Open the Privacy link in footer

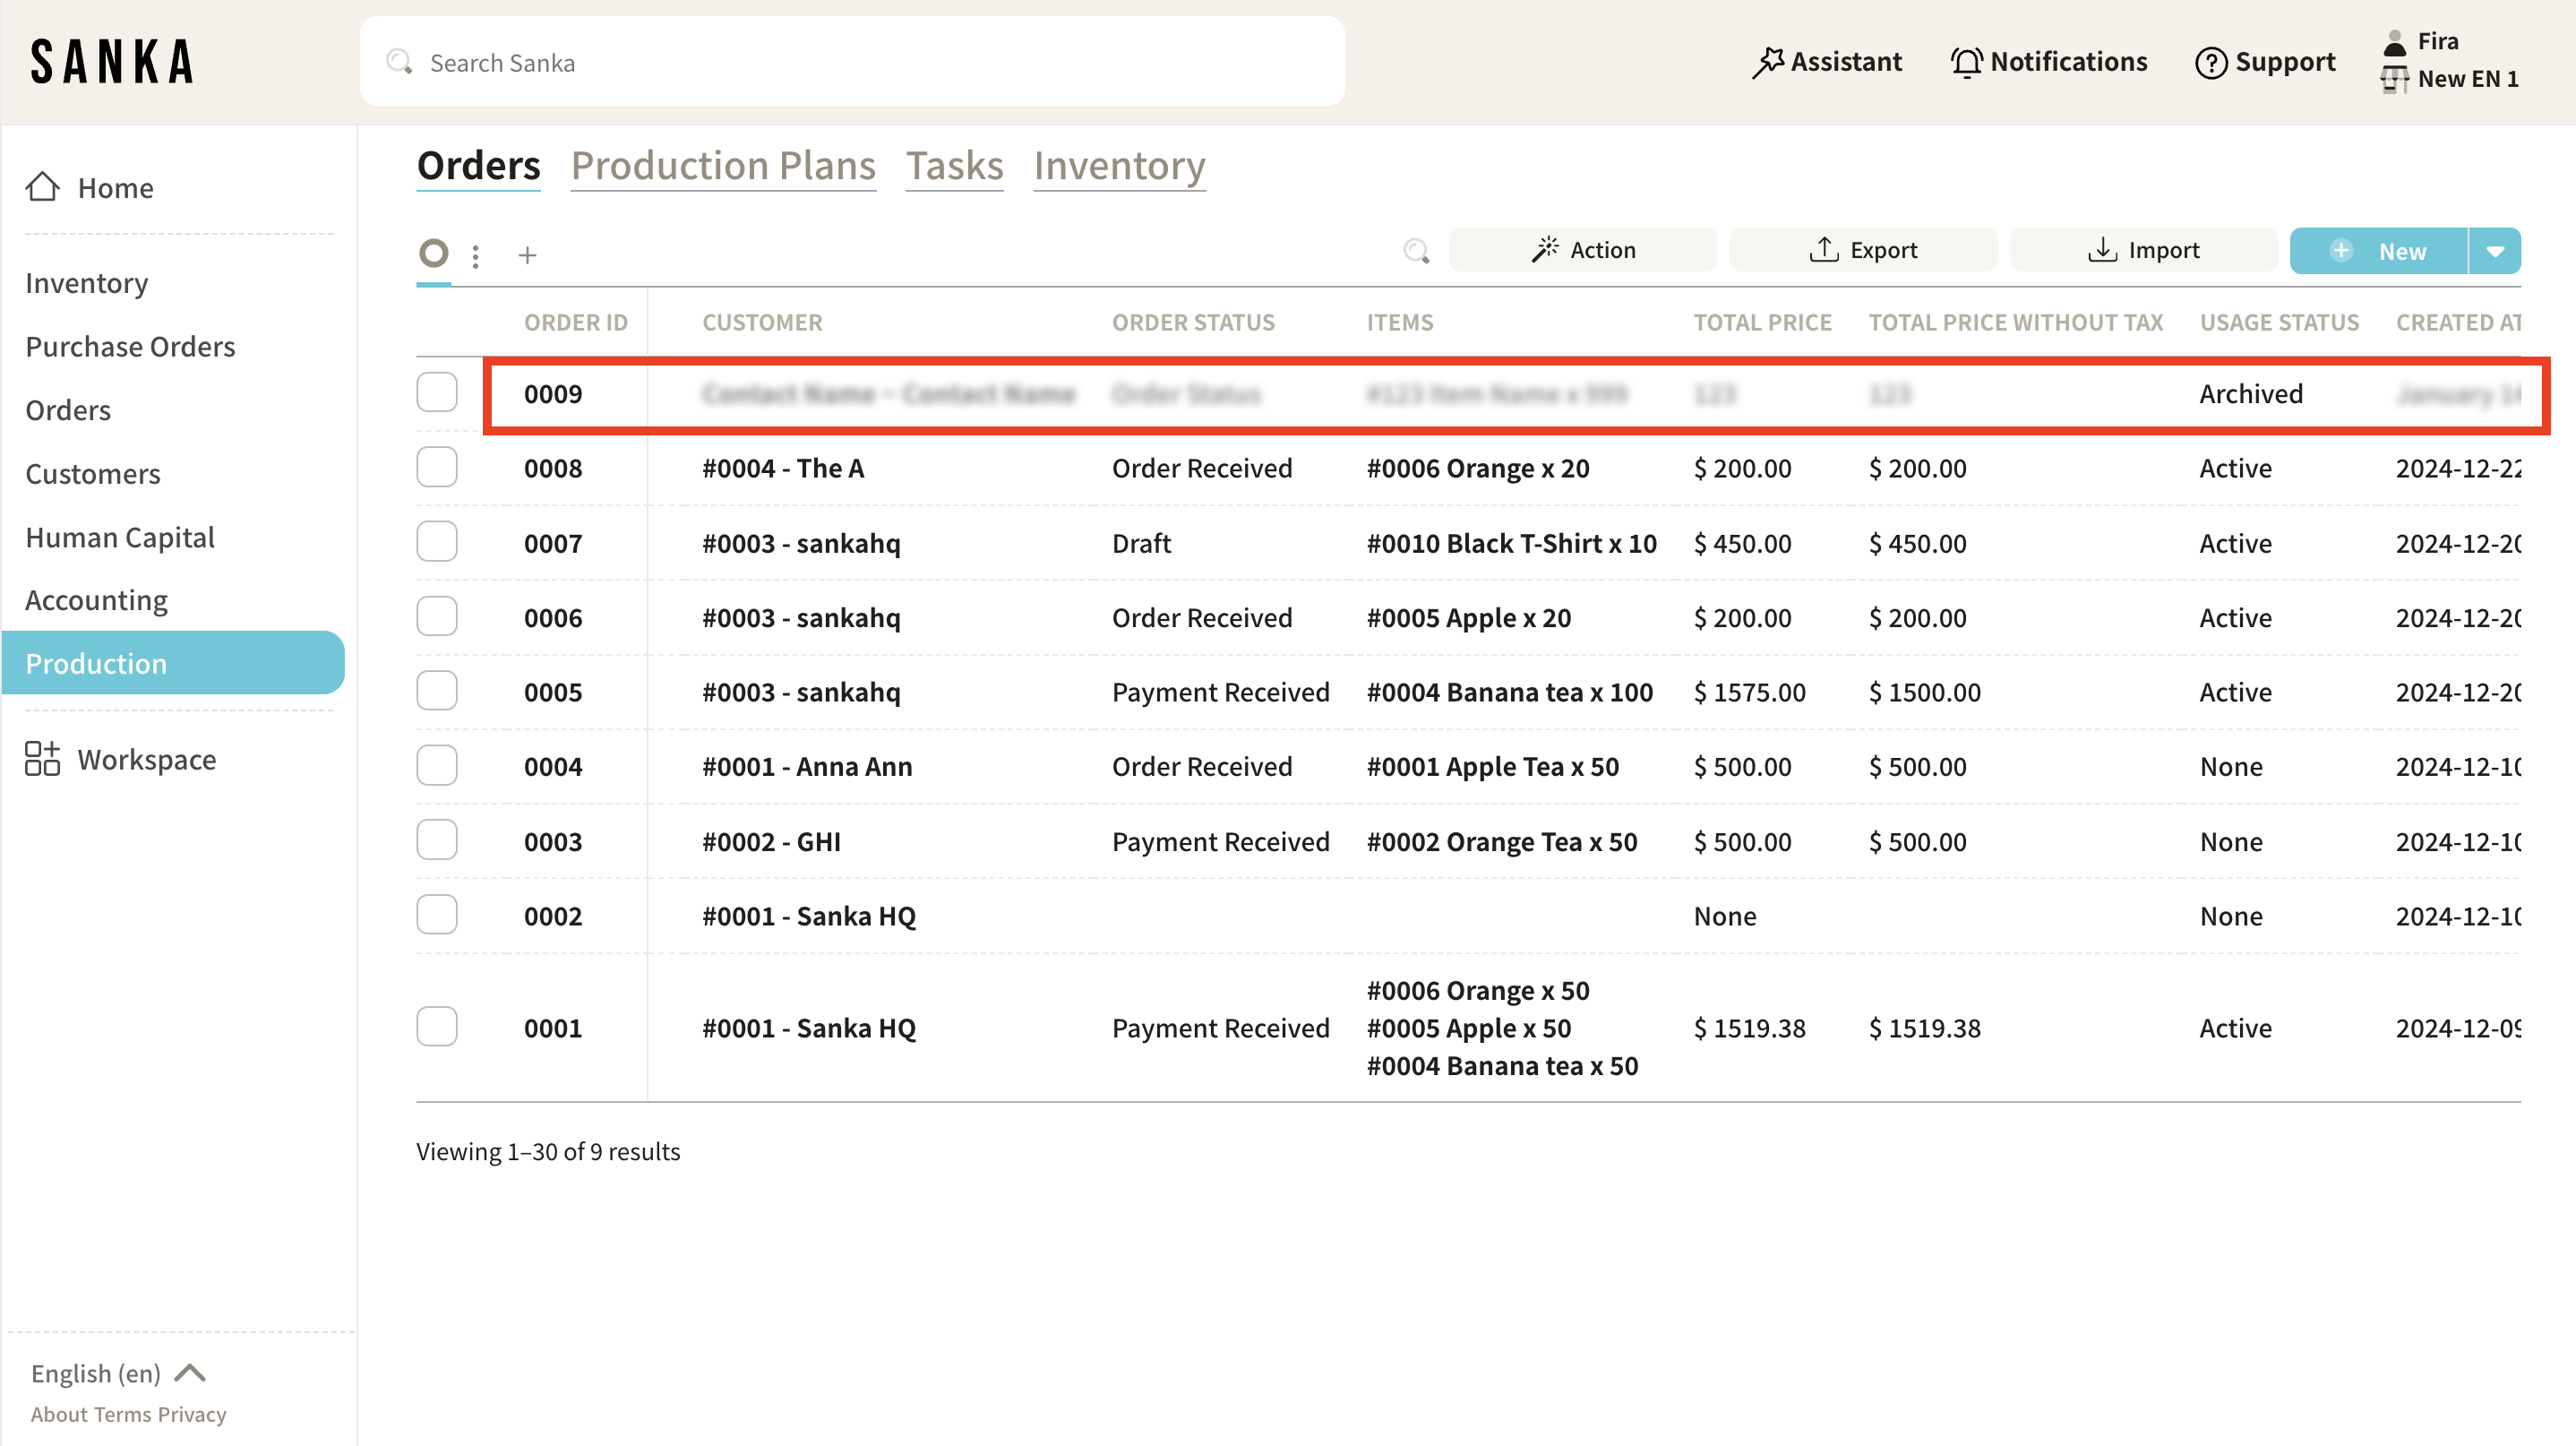click(192, 1414)
